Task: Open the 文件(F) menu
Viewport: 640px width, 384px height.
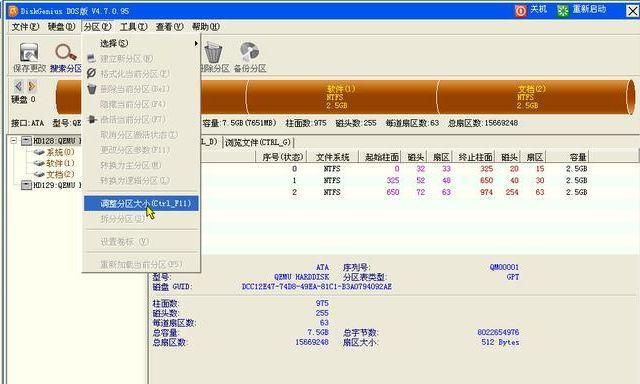Action: click(x=25, y=27)
